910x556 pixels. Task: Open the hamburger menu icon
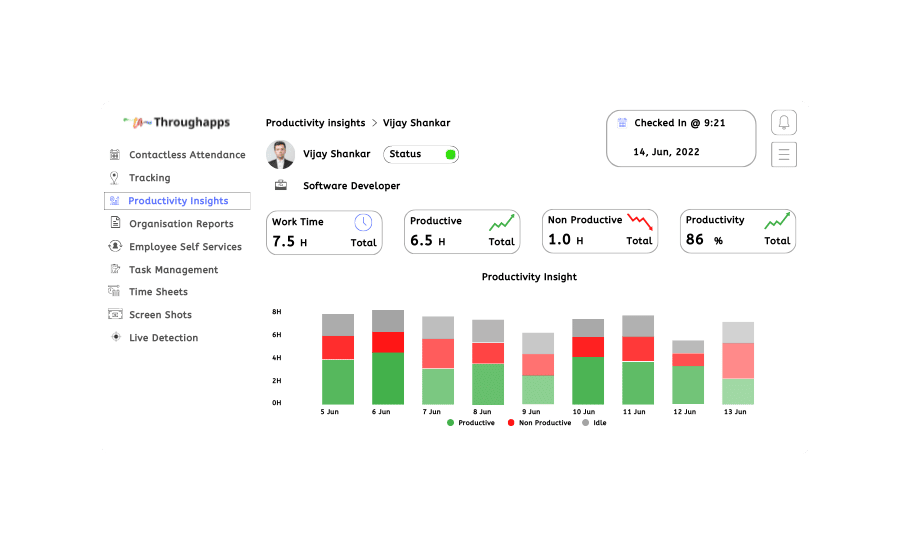coord(783,154)
